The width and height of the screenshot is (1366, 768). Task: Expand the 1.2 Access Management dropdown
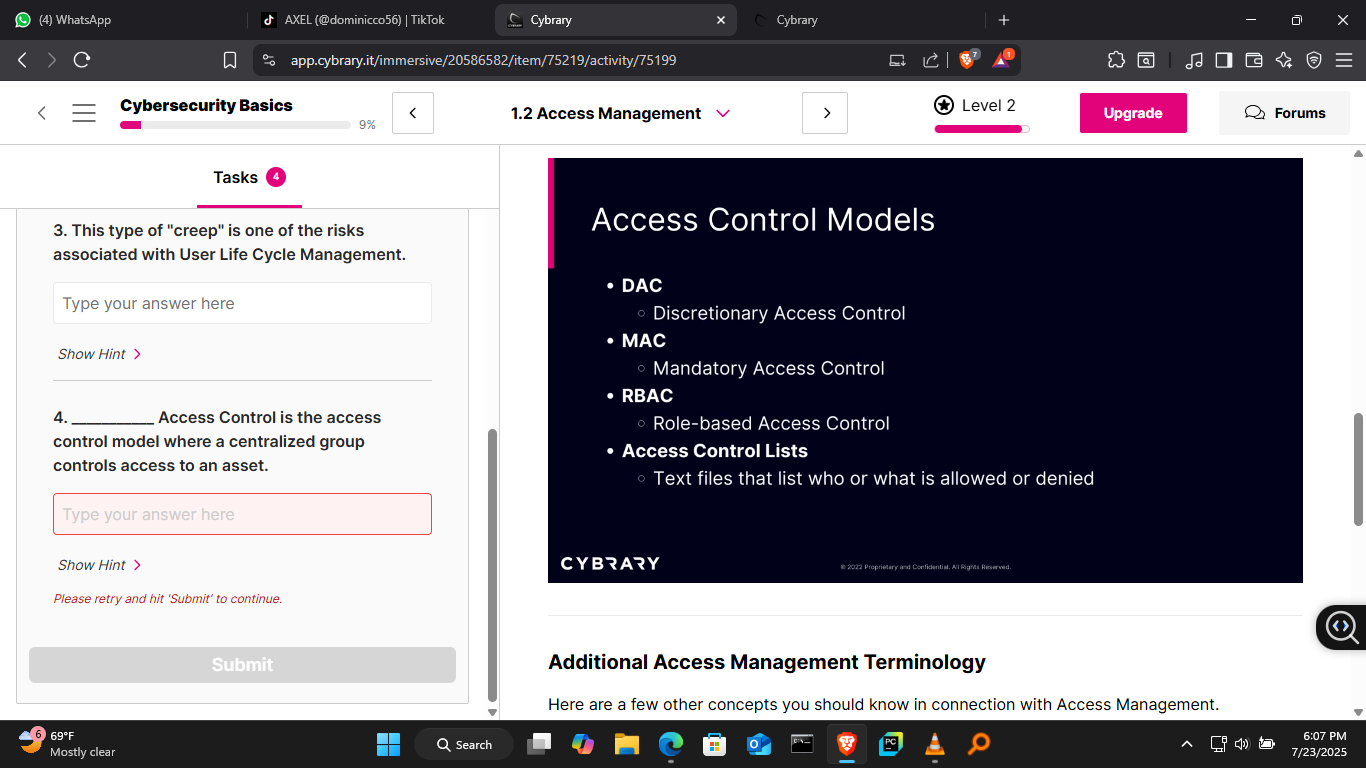pyautogui.click(x=723, y=113)
